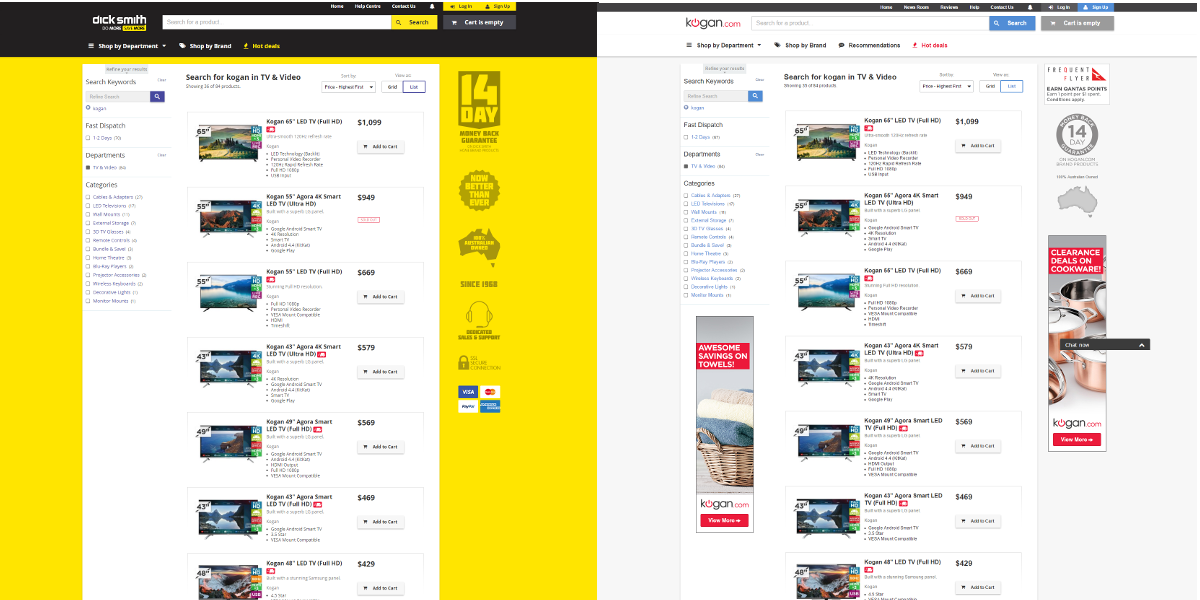Screen dimensions: 1200x600
Task: Focus the product search field on Dick Smith
Action: pos(276,22)
